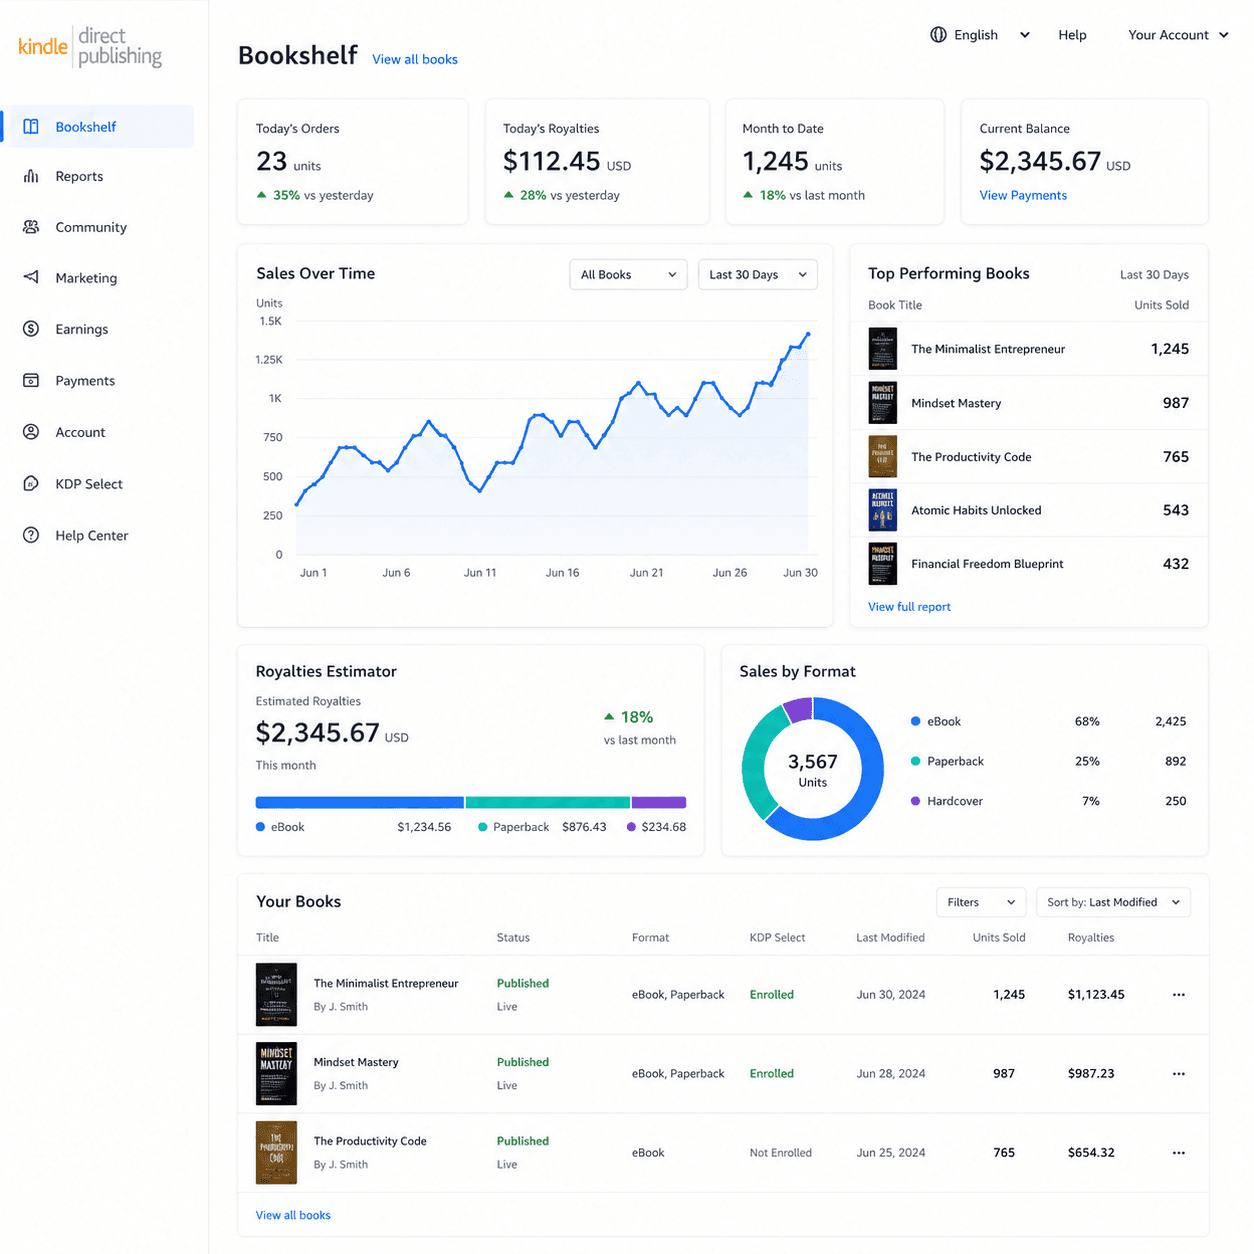The width and height of the screenshot is (1254, 1254).
Task: Expand the Your Account menu
Action: click(x=1178, y=35)
